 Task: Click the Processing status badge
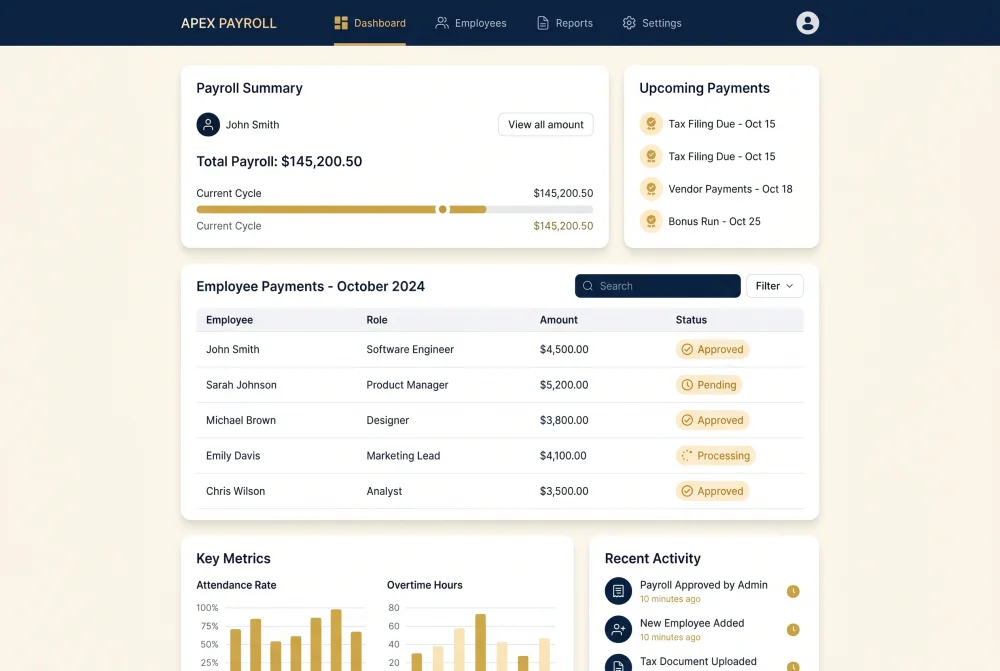[x=716, y=455]
